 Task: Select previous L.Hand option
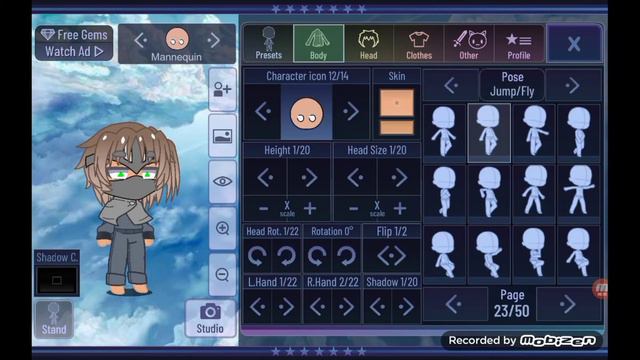coord(258,307)
